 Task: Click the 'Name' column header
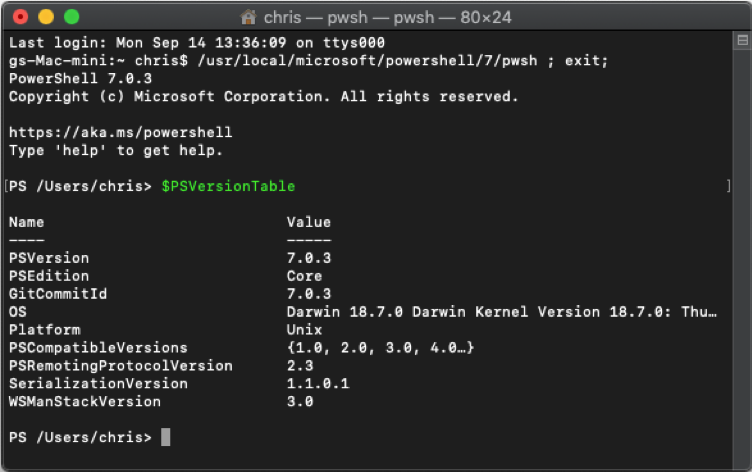click(26, 222)
